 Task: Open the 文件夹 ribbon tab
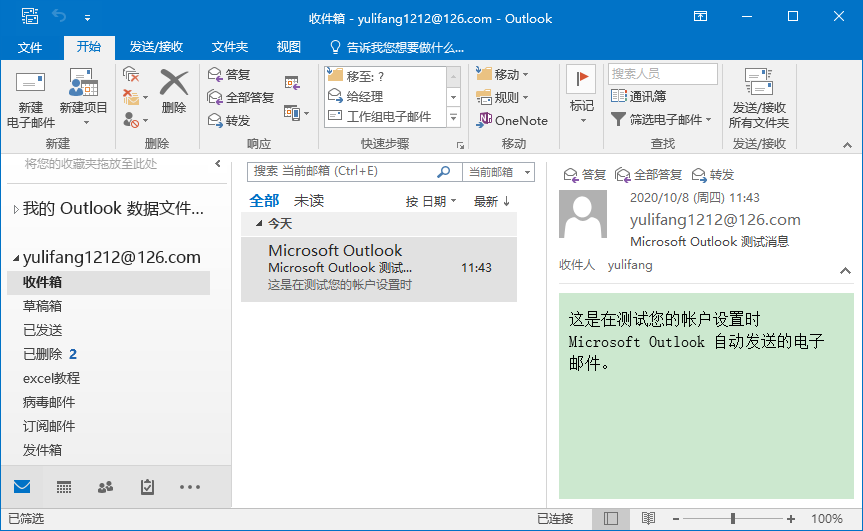tap(230, 47)
